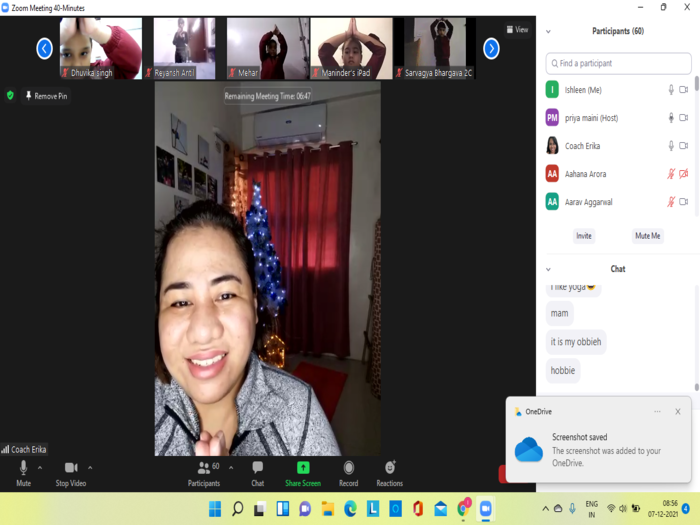Viewport: 700px width, 525px height.
Task: Open Chat from meeting toolbar
Action: click(x=258, y=474)
